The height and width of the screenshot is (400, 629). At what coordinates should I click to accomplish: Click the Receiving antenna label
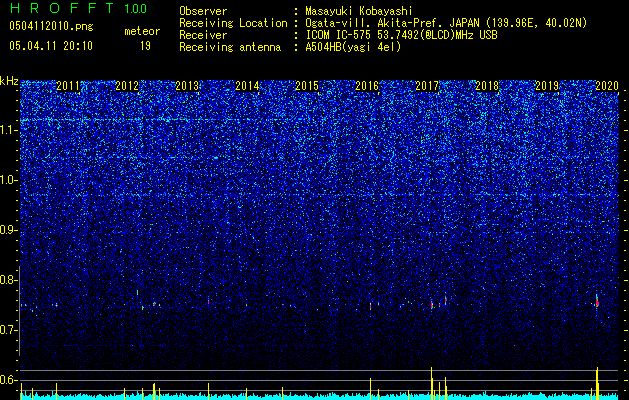[x=230, y=47]
